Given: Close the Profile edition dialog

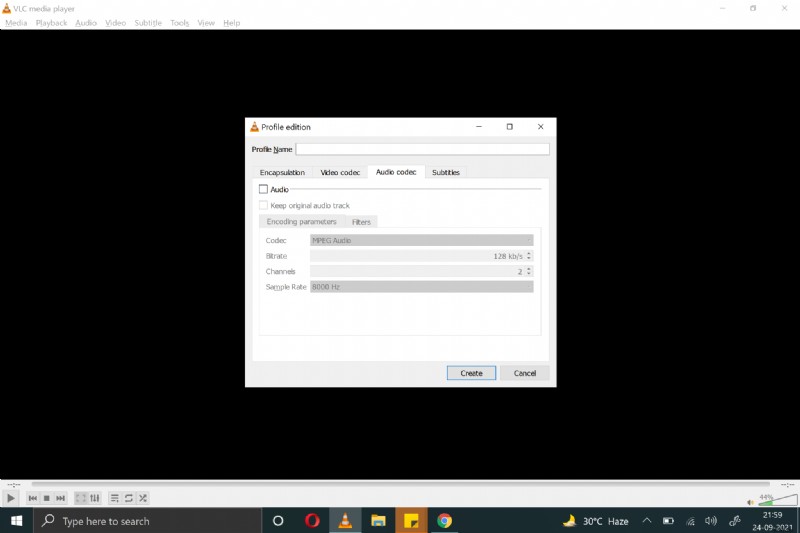Looking at the screenshot, I should [540, 126].
